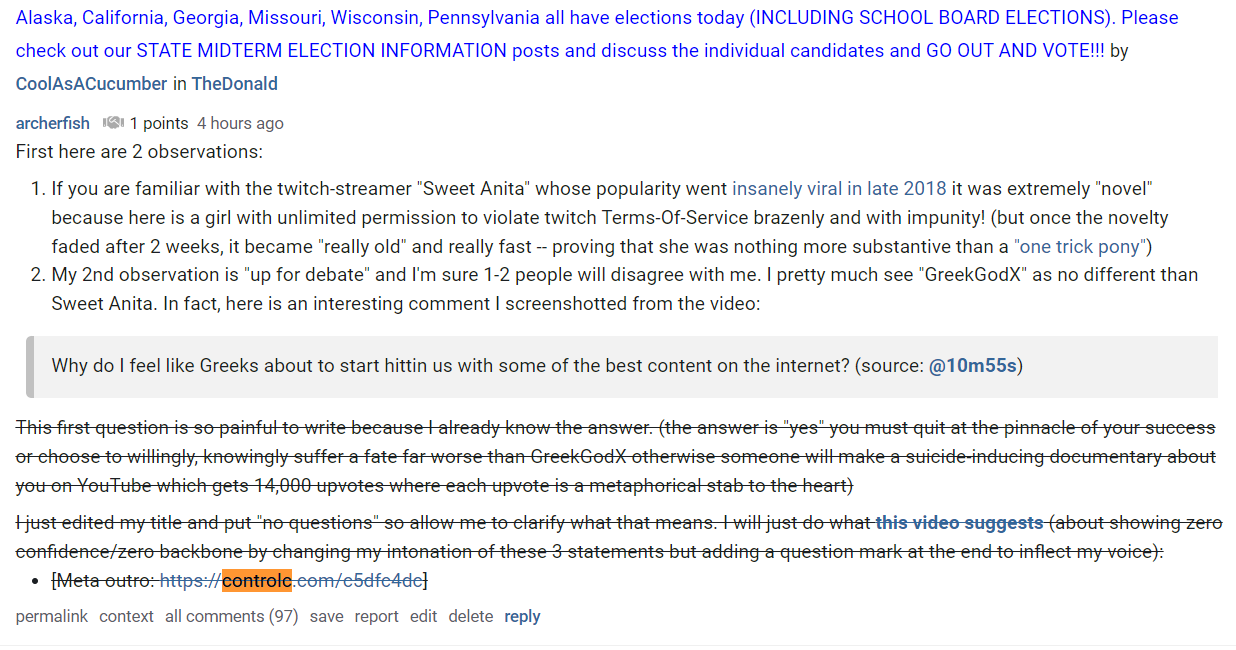
Task: Open the controlc.com meta outro link
Action: (x=291, y=580)
